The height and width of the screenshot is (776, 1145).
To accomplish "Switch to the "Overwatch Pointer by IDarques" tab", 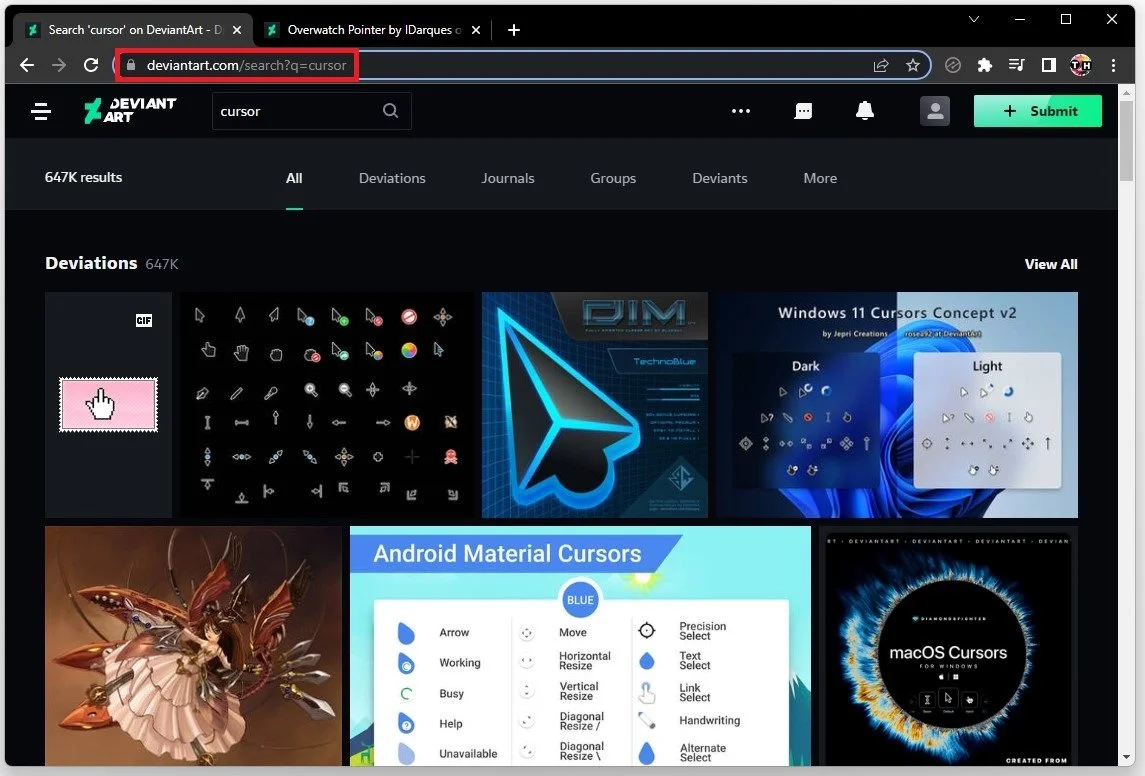I will point(370,30).
